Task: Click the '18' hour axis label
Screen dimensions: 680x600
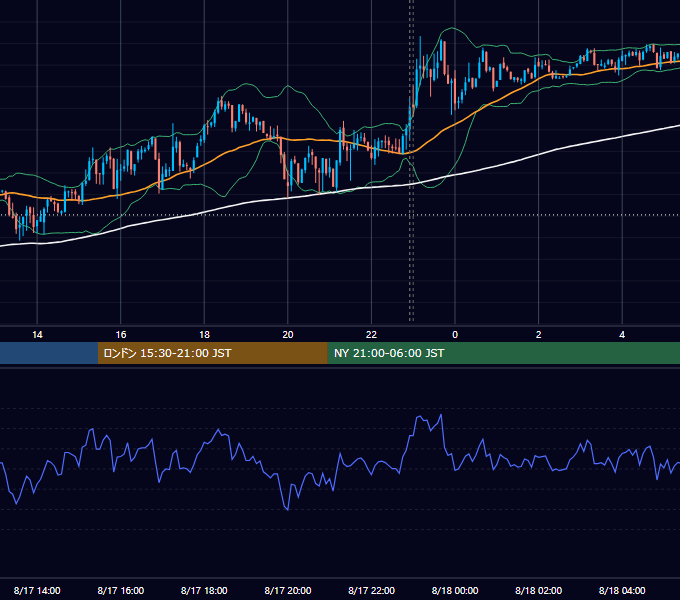Action: tap(204, 335)
